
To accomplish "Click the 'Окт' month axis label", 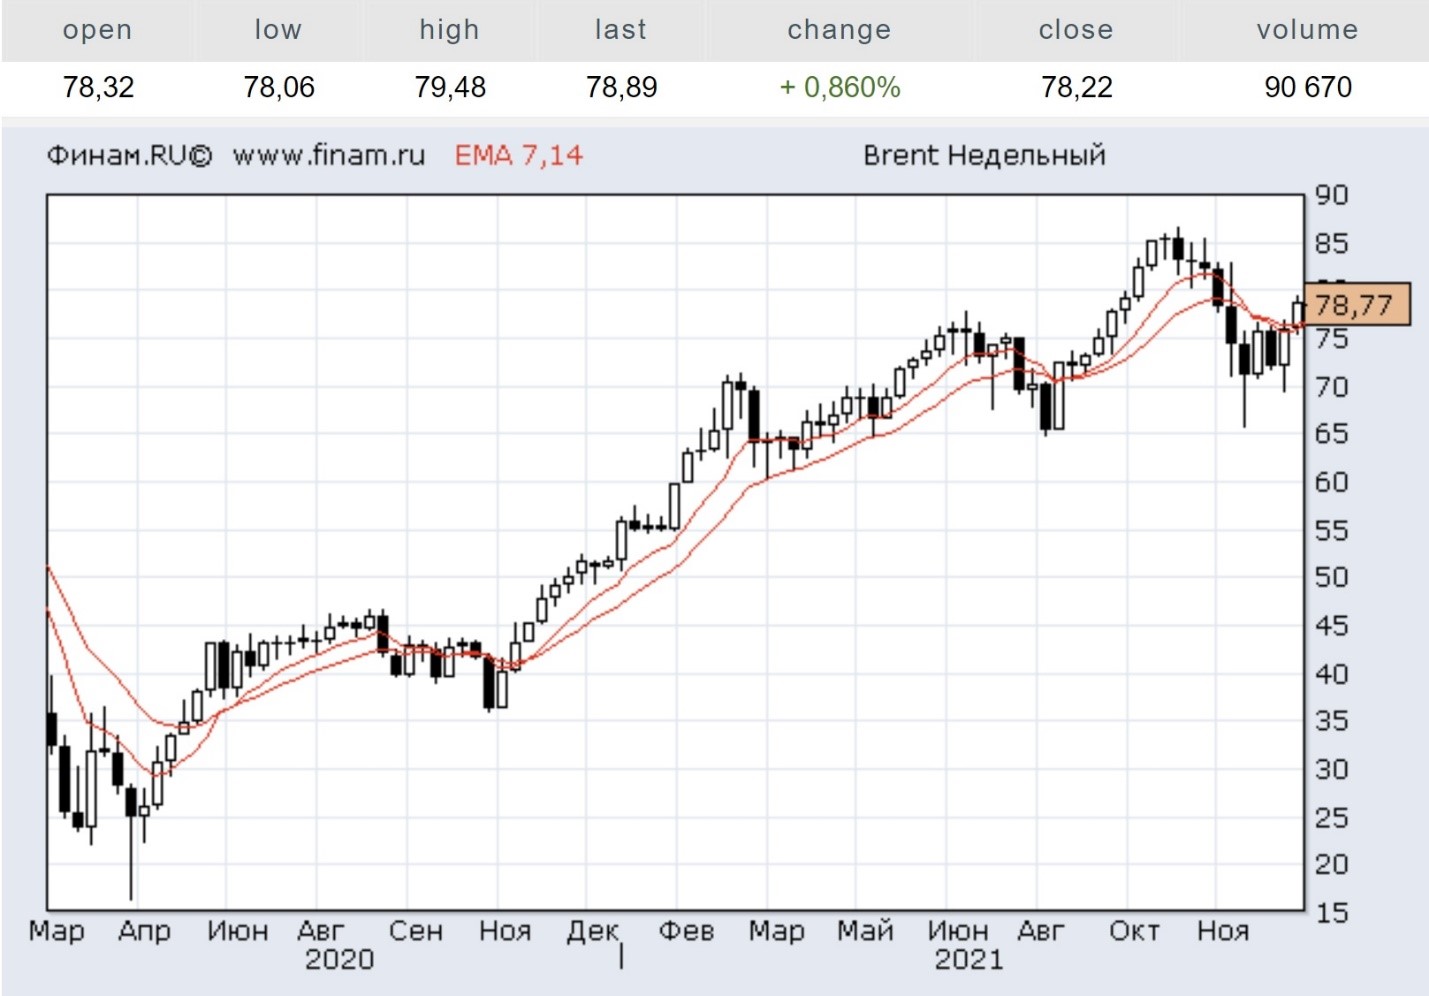I will tap(1134, 932).
